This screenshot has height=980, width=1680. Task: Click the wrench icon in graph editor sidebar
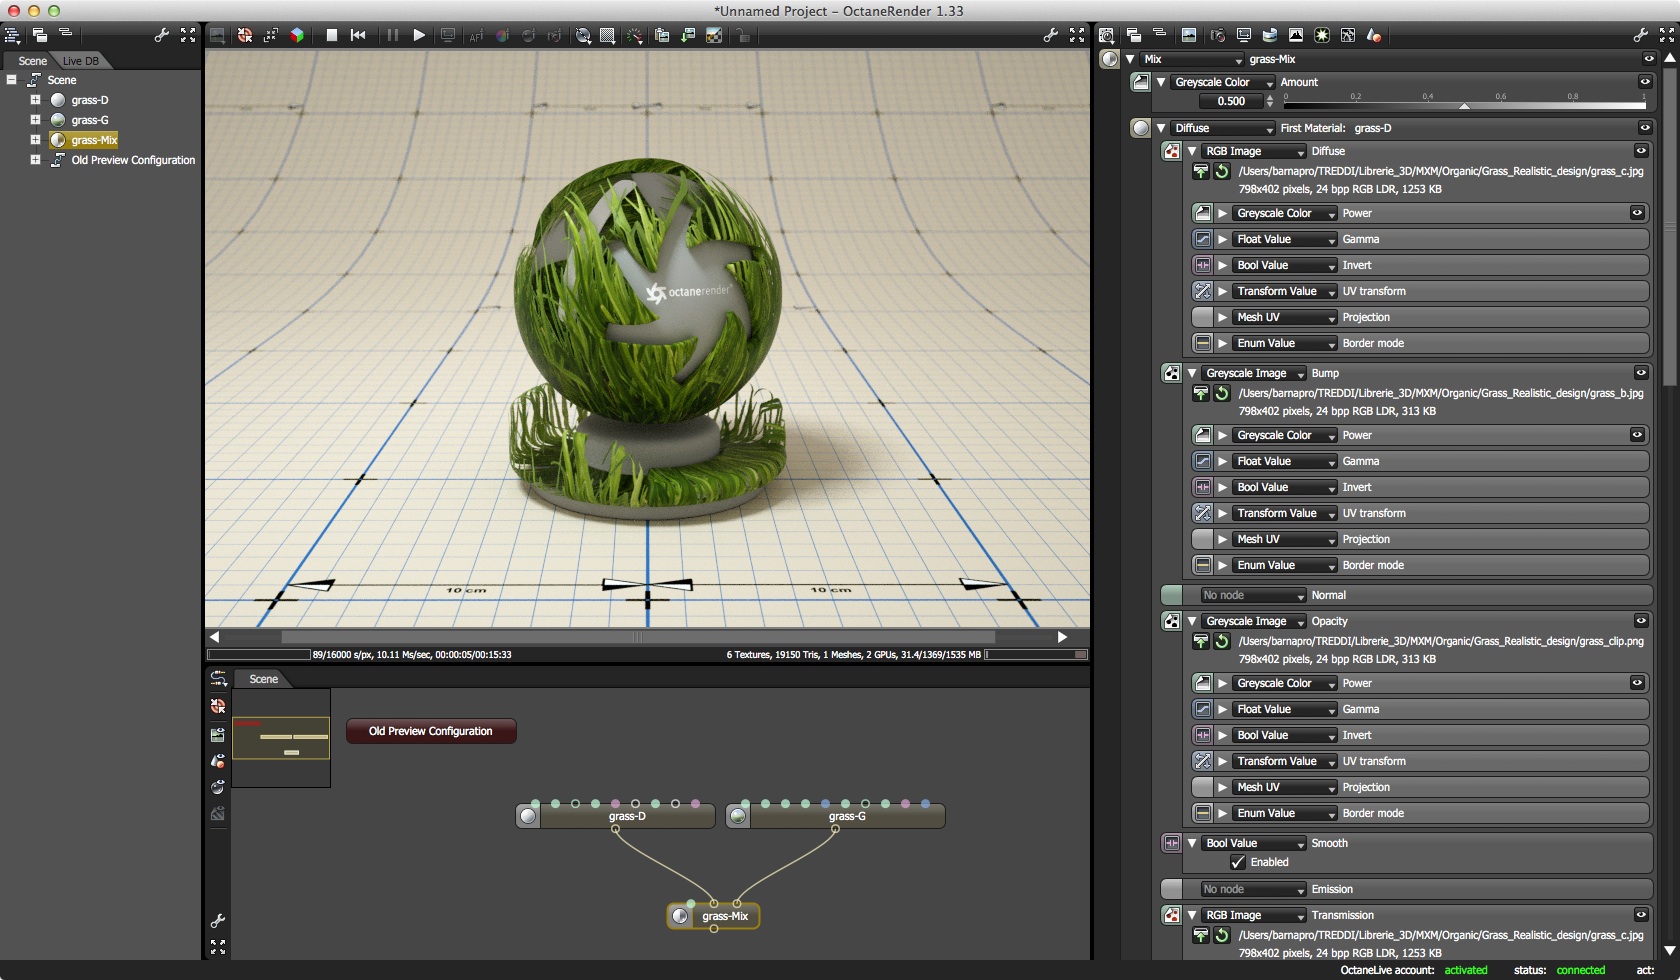tap(218, 920)
